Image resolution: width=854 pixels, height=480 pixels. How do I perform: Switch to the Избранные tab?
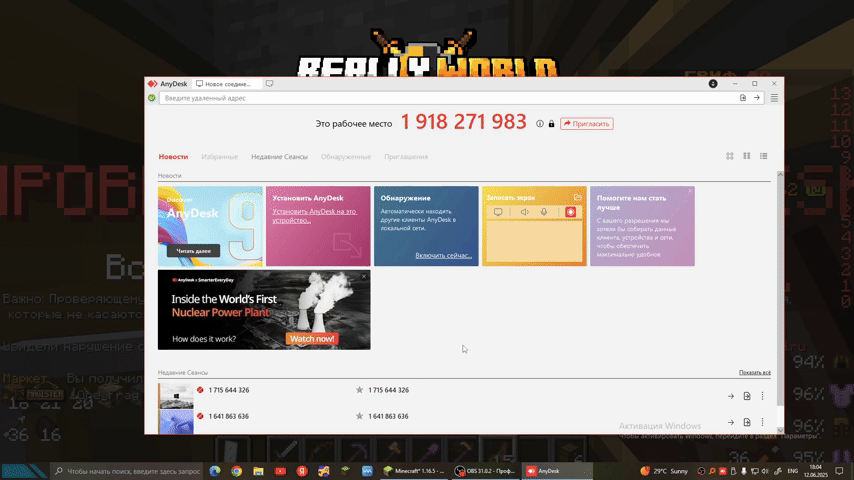[x=219, y=156]
